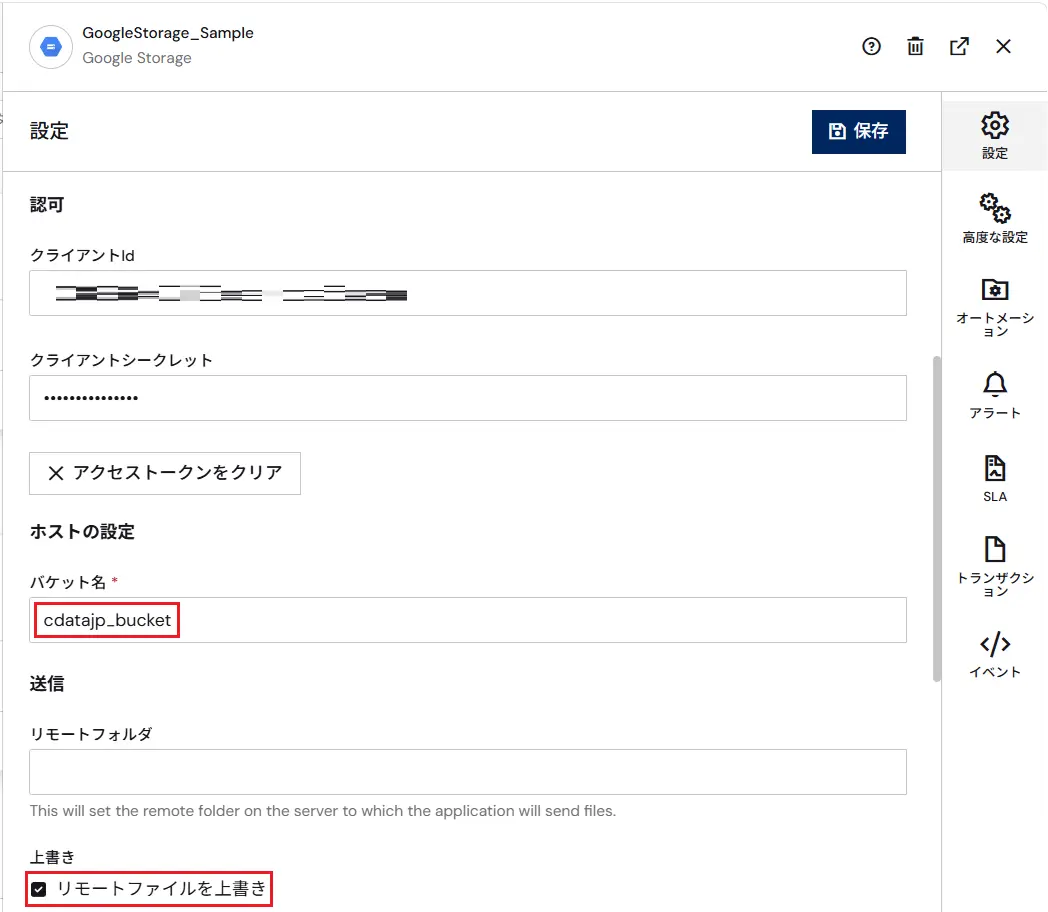Open 高度な設定 tab

click(995, 219)
